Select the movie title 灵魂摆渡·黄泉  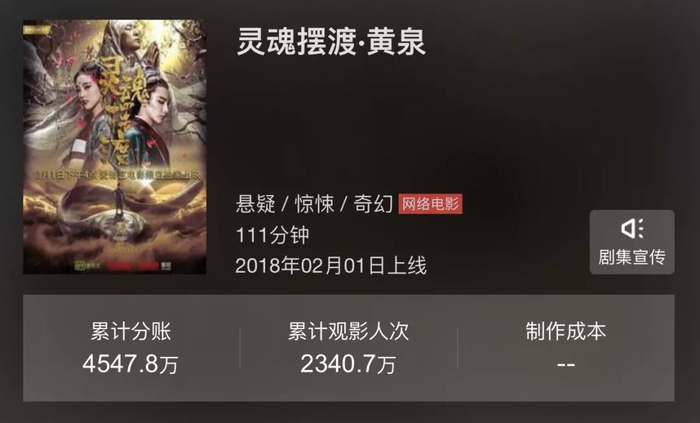tap(331, 41)
